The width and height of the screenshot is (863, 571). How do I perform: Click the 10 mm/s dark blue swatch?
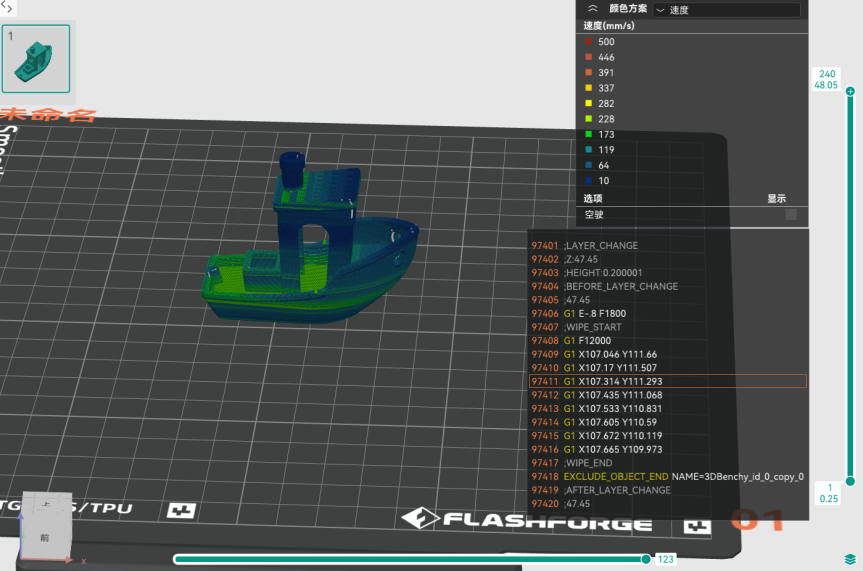(589, 181)
